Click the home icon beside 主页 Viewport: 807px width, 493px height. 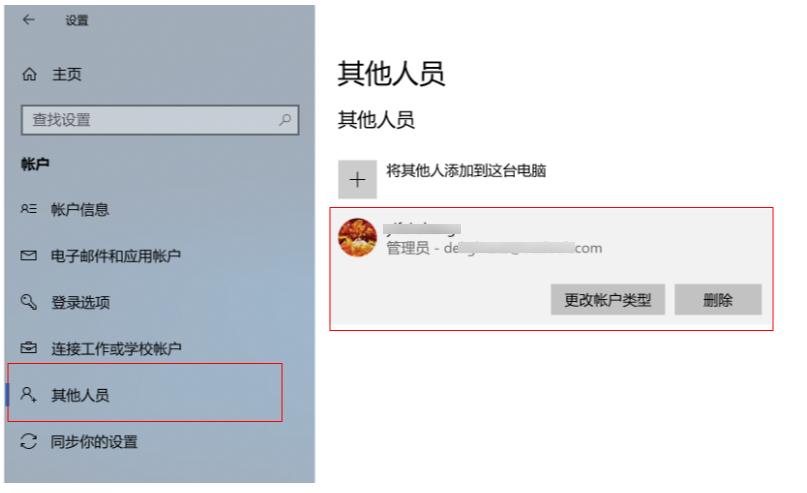coord(29,74)
